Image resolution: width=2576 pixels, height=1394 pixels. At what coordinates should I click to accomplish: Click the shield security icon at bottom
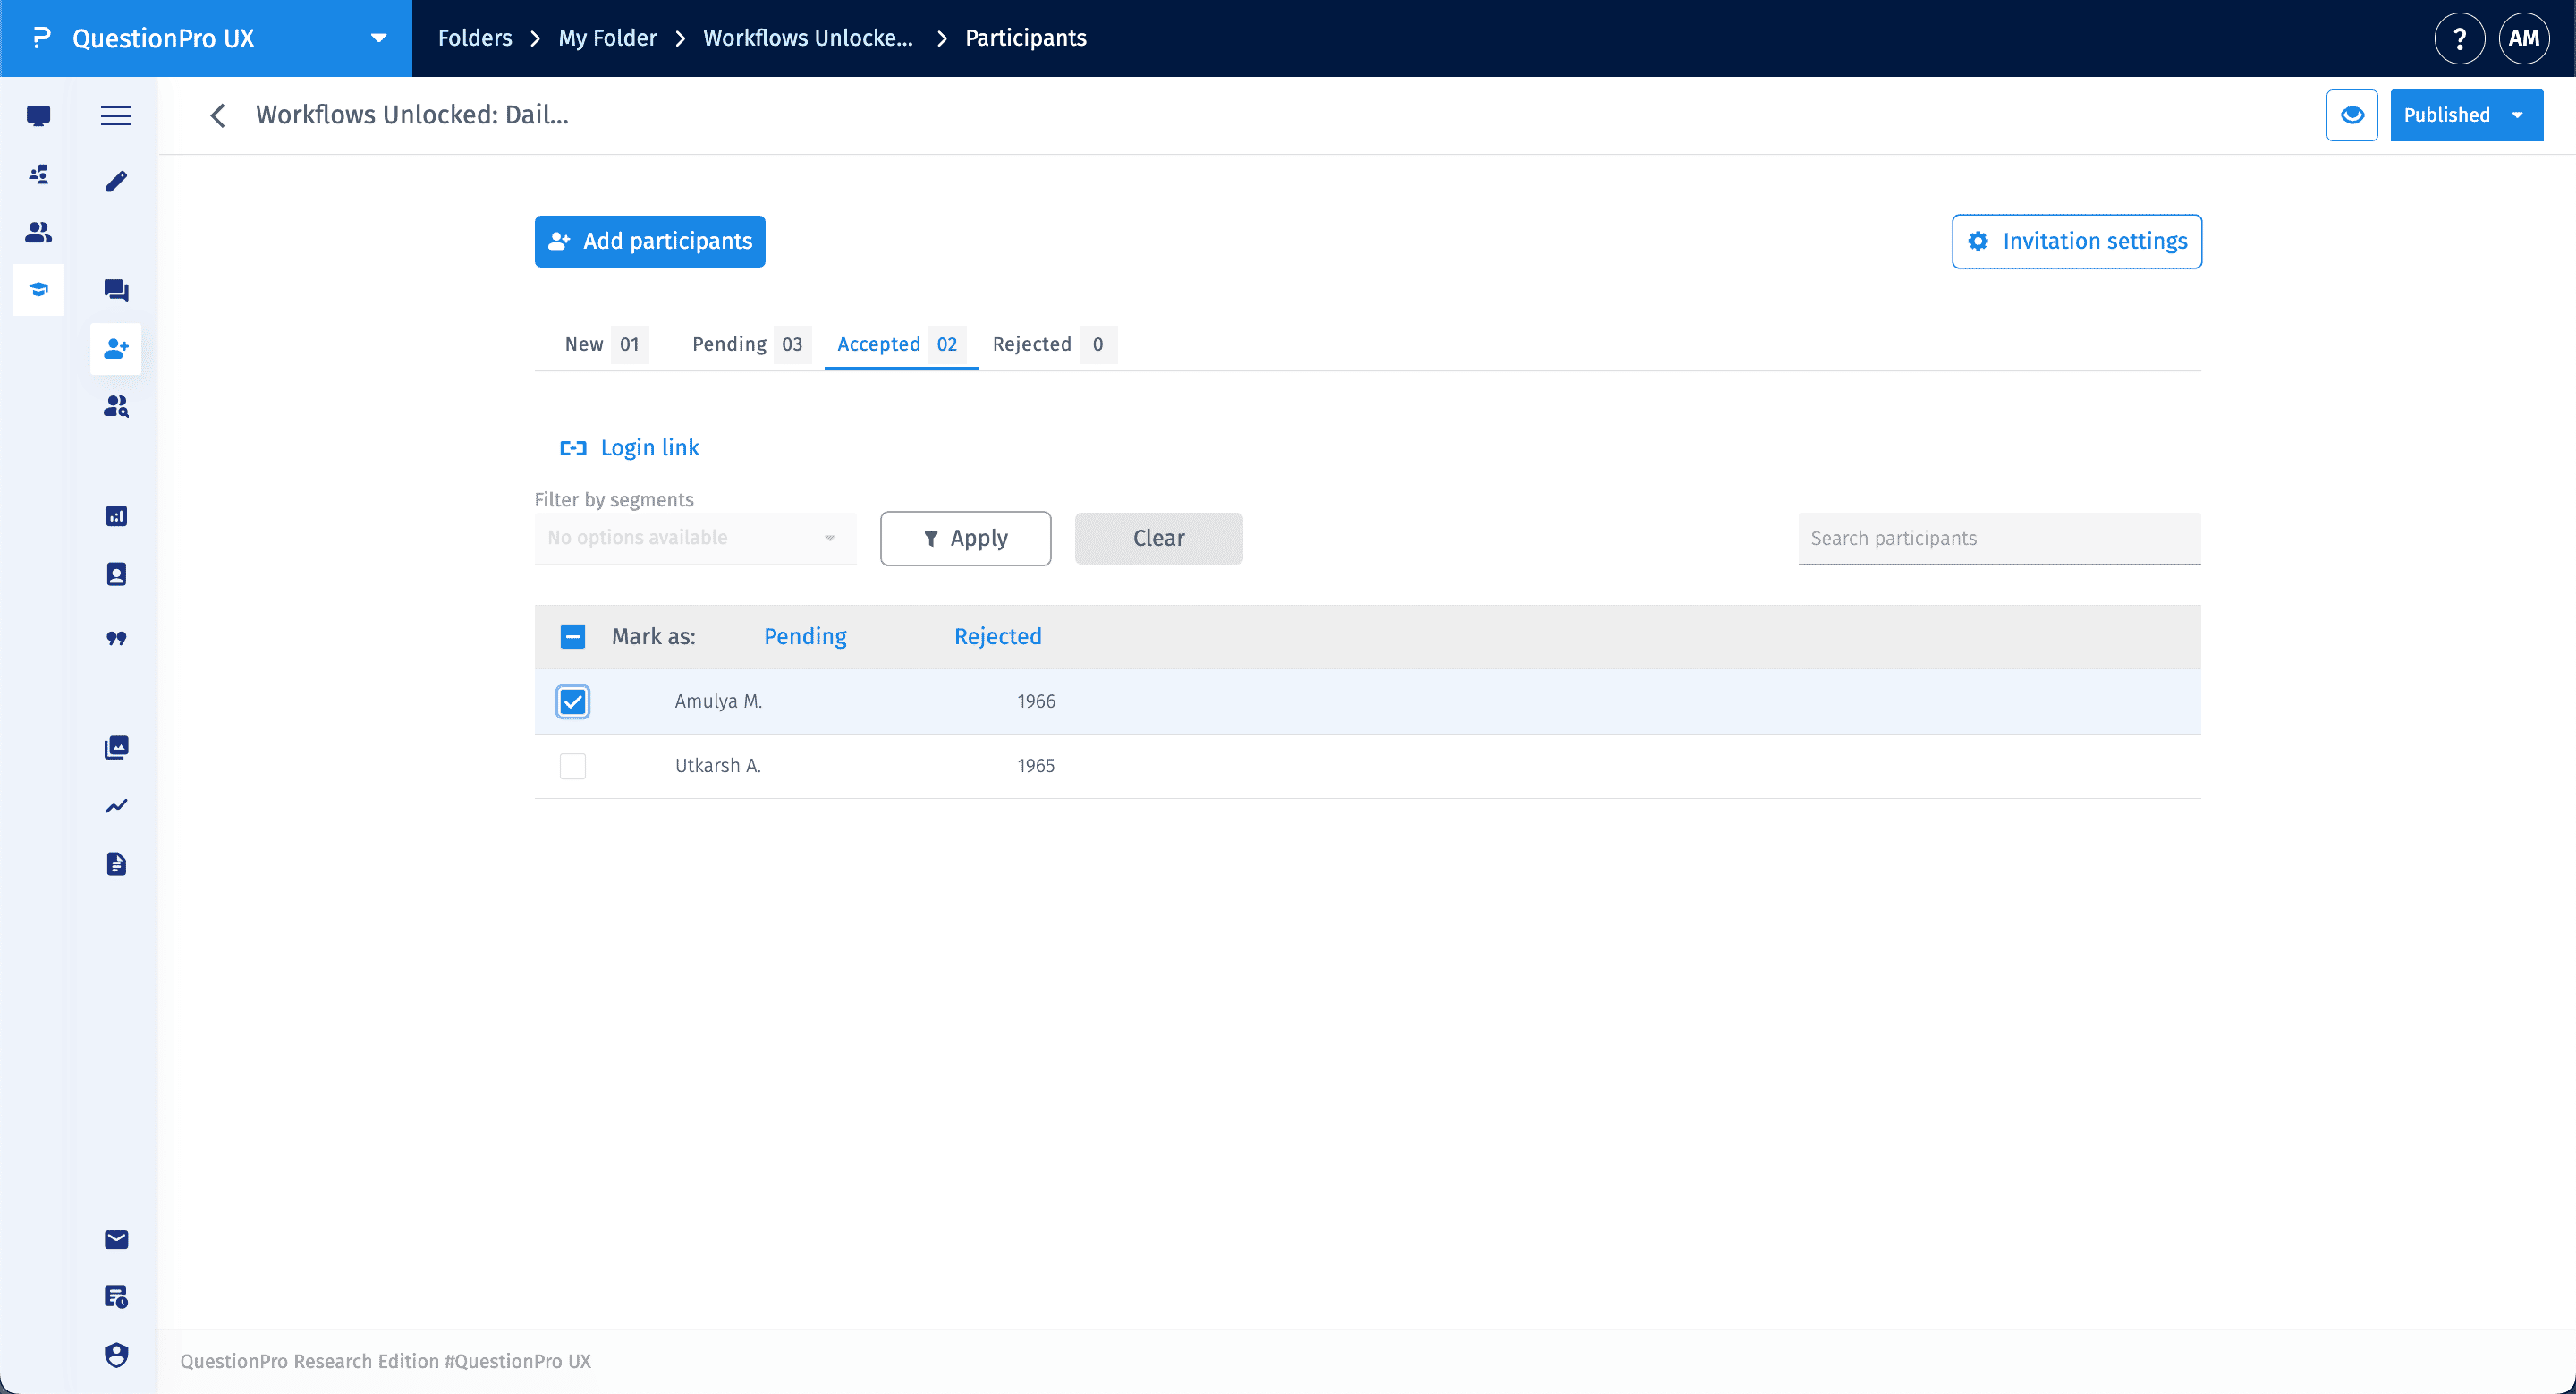tap(116, 1355)
